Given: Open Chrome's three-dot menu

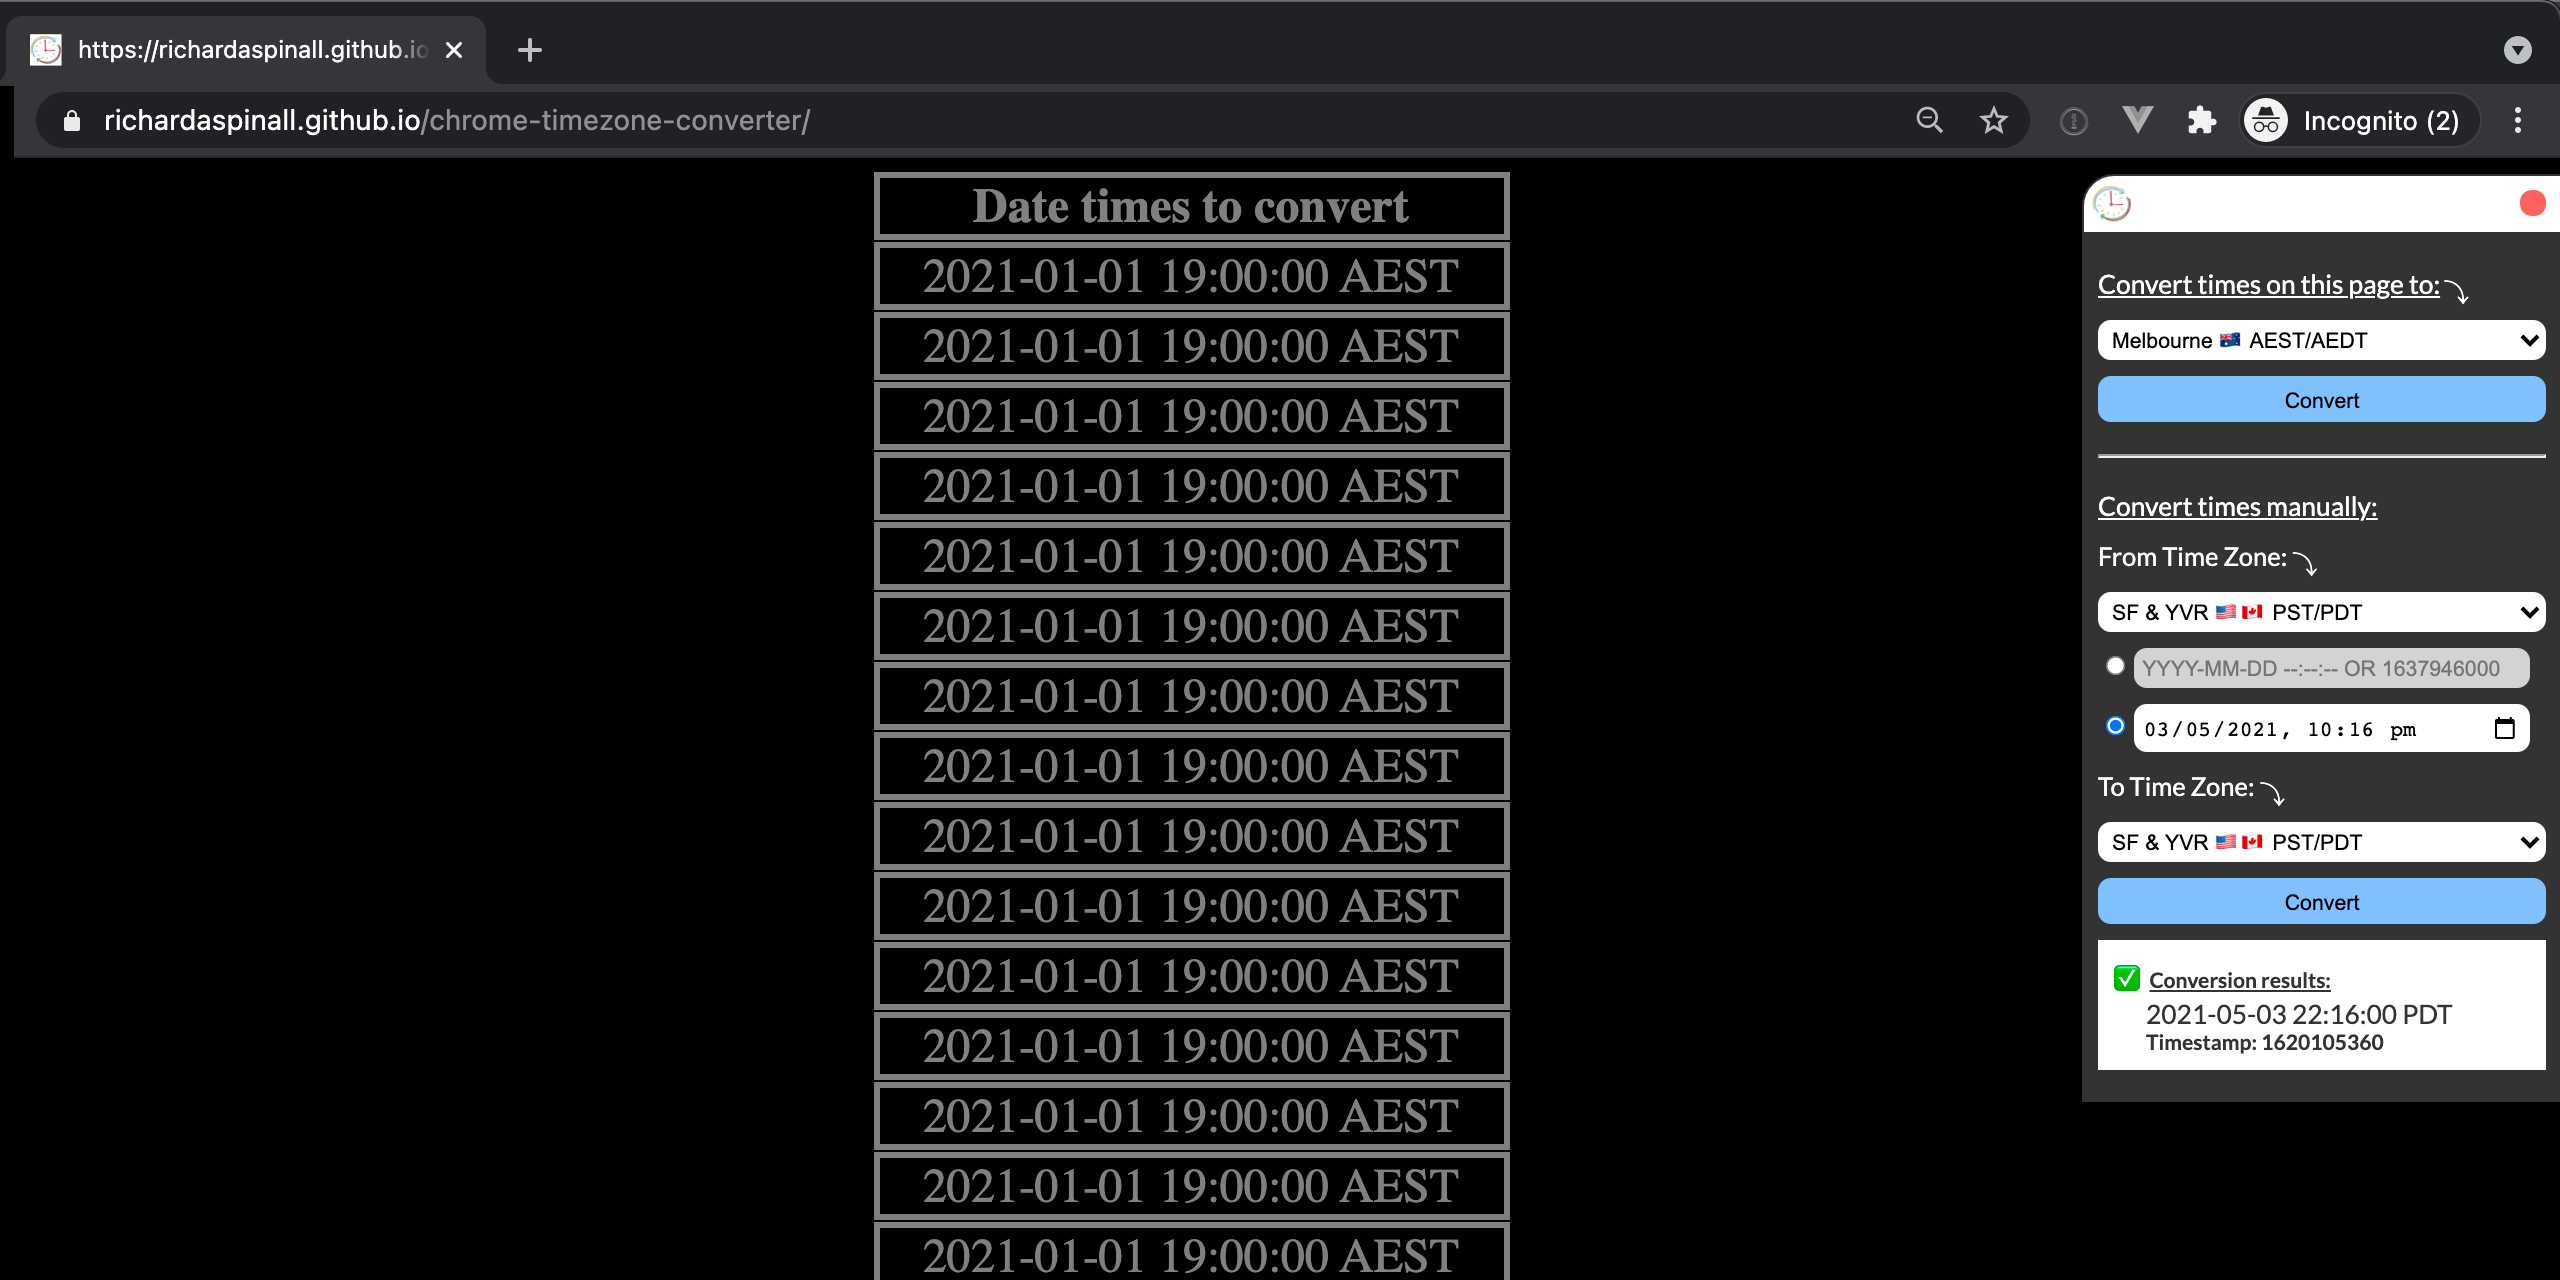Looking at the screenshot, I should pyautogui.click(x=2517, y=121).
